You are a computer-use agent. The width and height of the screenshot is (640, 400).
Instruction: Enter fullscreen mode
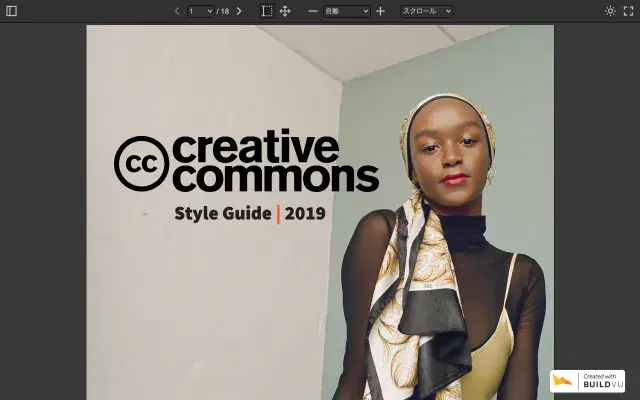[628, 11]
